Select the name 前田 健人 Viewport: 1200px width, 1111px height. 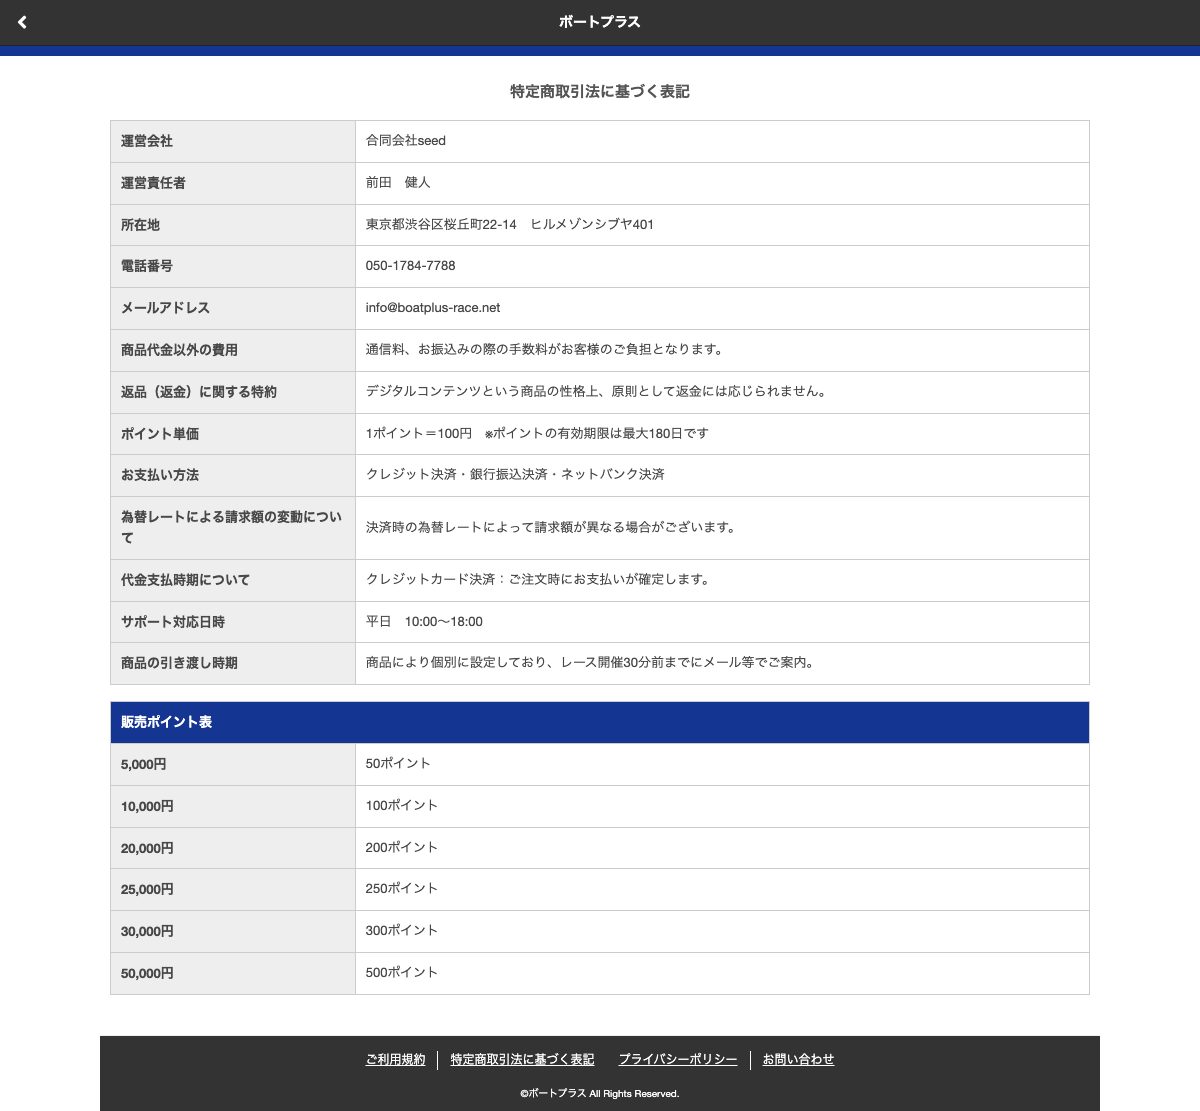coord(398,183)
